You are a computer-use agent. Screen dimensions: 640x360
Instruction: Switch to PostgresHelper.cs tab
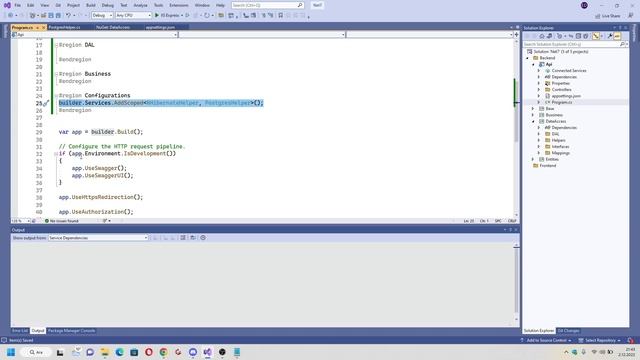pyautogui.click(x=64, y=27)
